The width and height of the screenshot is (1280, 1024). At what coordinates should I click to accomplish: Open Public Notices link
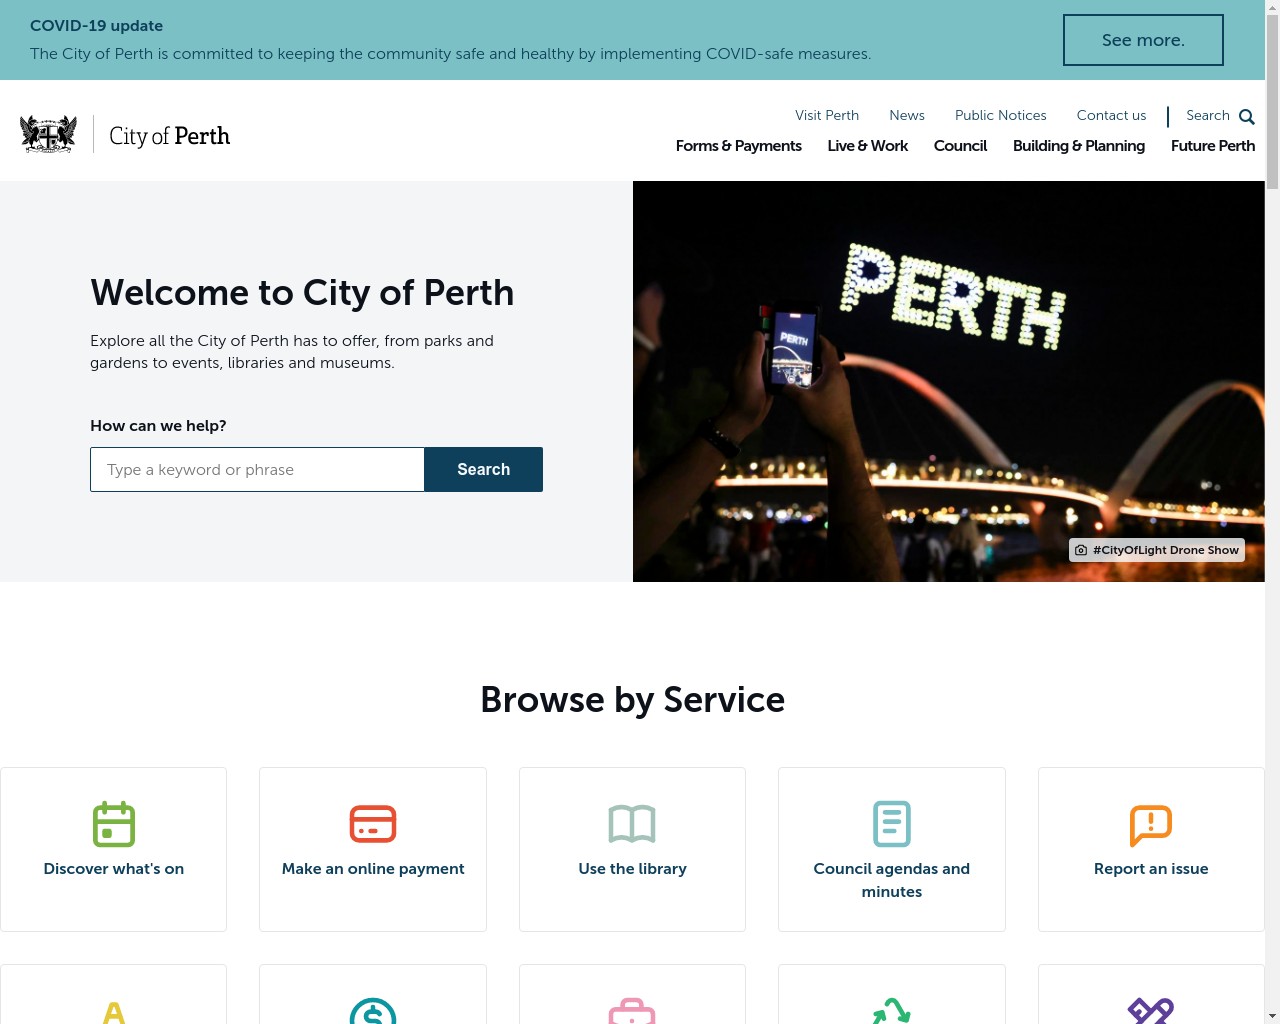tap(1001, 115)
